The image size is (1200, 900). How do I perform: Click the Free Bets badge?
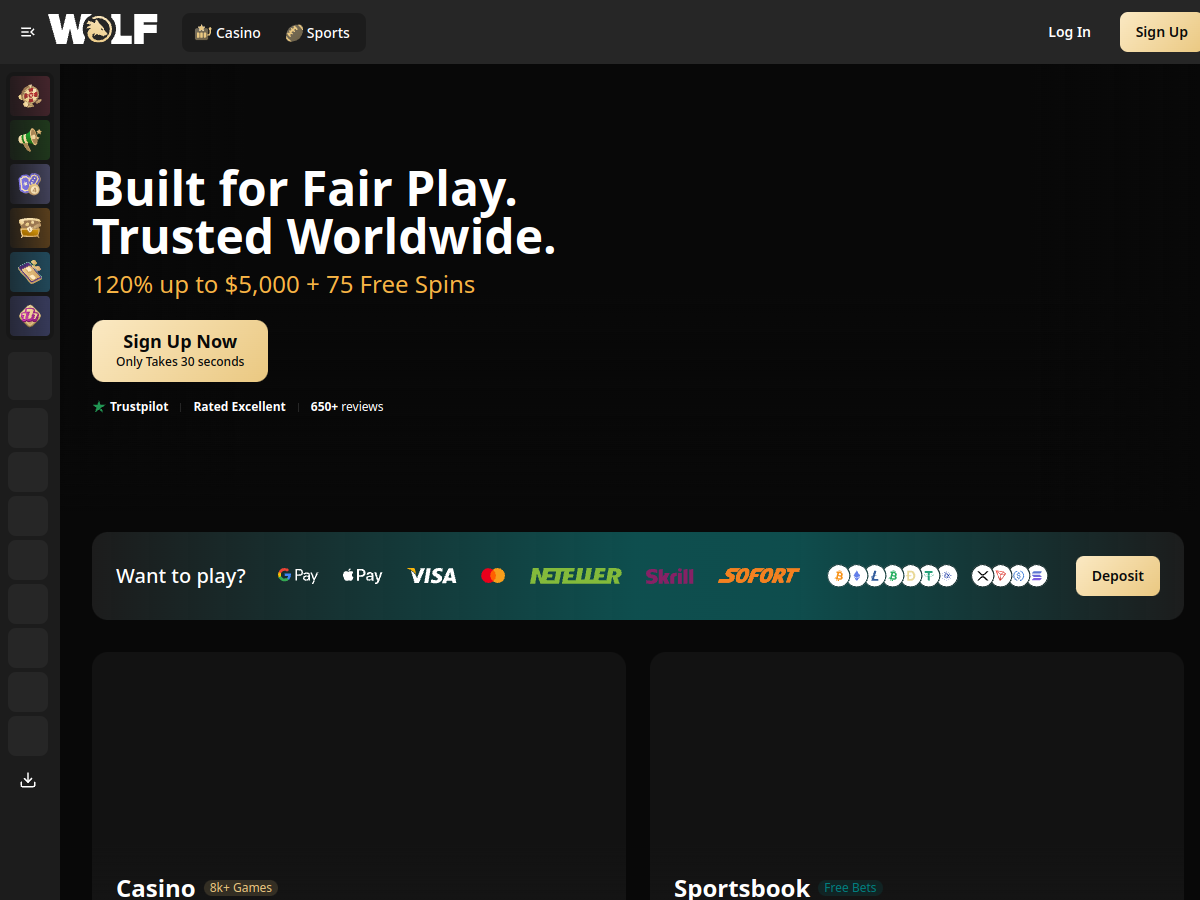pos(851,888)
